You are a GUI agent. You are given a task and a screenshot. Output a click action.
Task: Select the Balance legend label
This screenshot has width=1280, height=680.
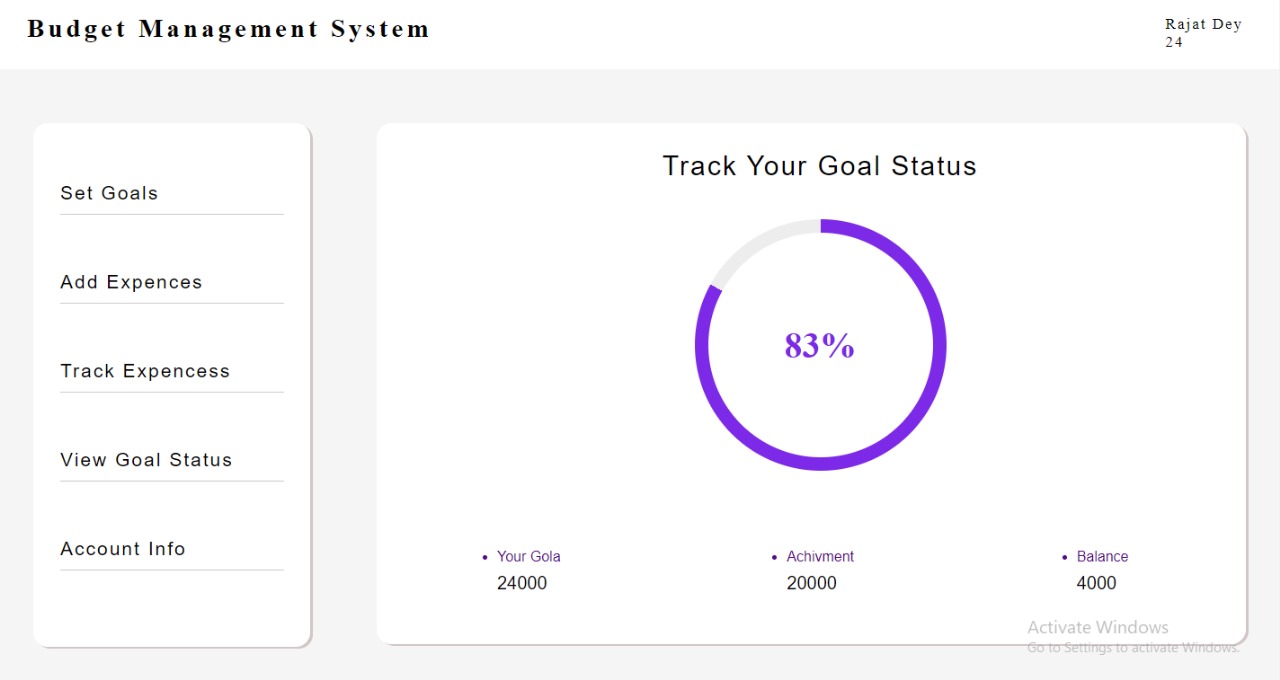1102,557
